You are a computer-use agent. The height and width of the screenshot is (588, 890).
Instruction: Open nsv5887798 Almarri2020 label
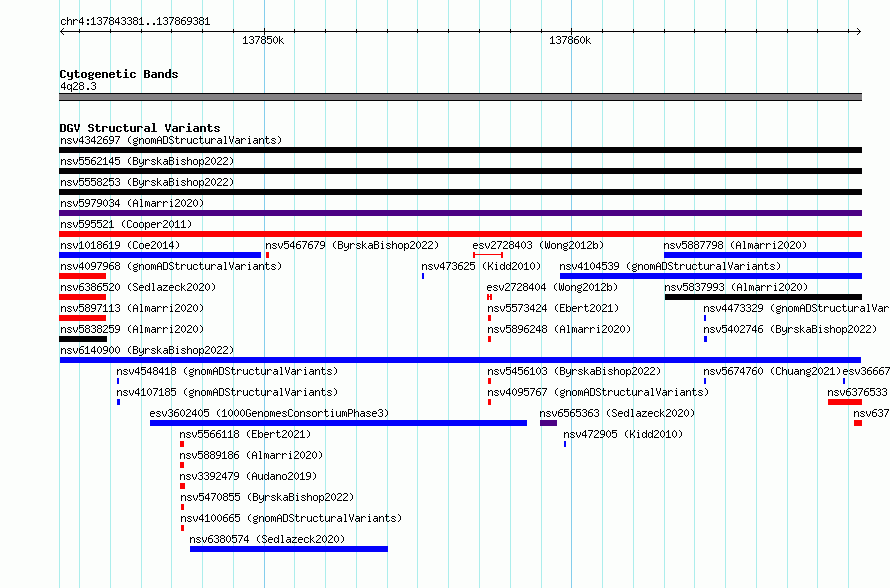click(735, 245)
